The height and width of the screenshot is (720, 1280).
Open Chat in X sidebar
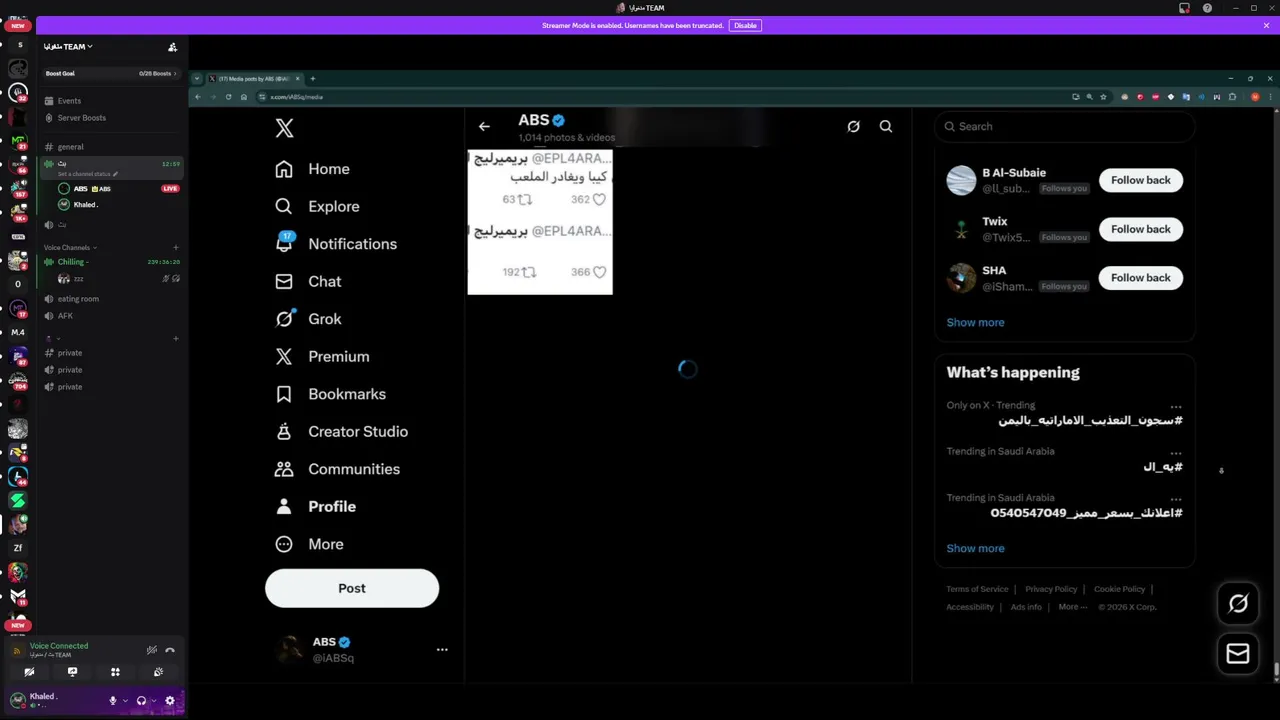pos(308,281)
